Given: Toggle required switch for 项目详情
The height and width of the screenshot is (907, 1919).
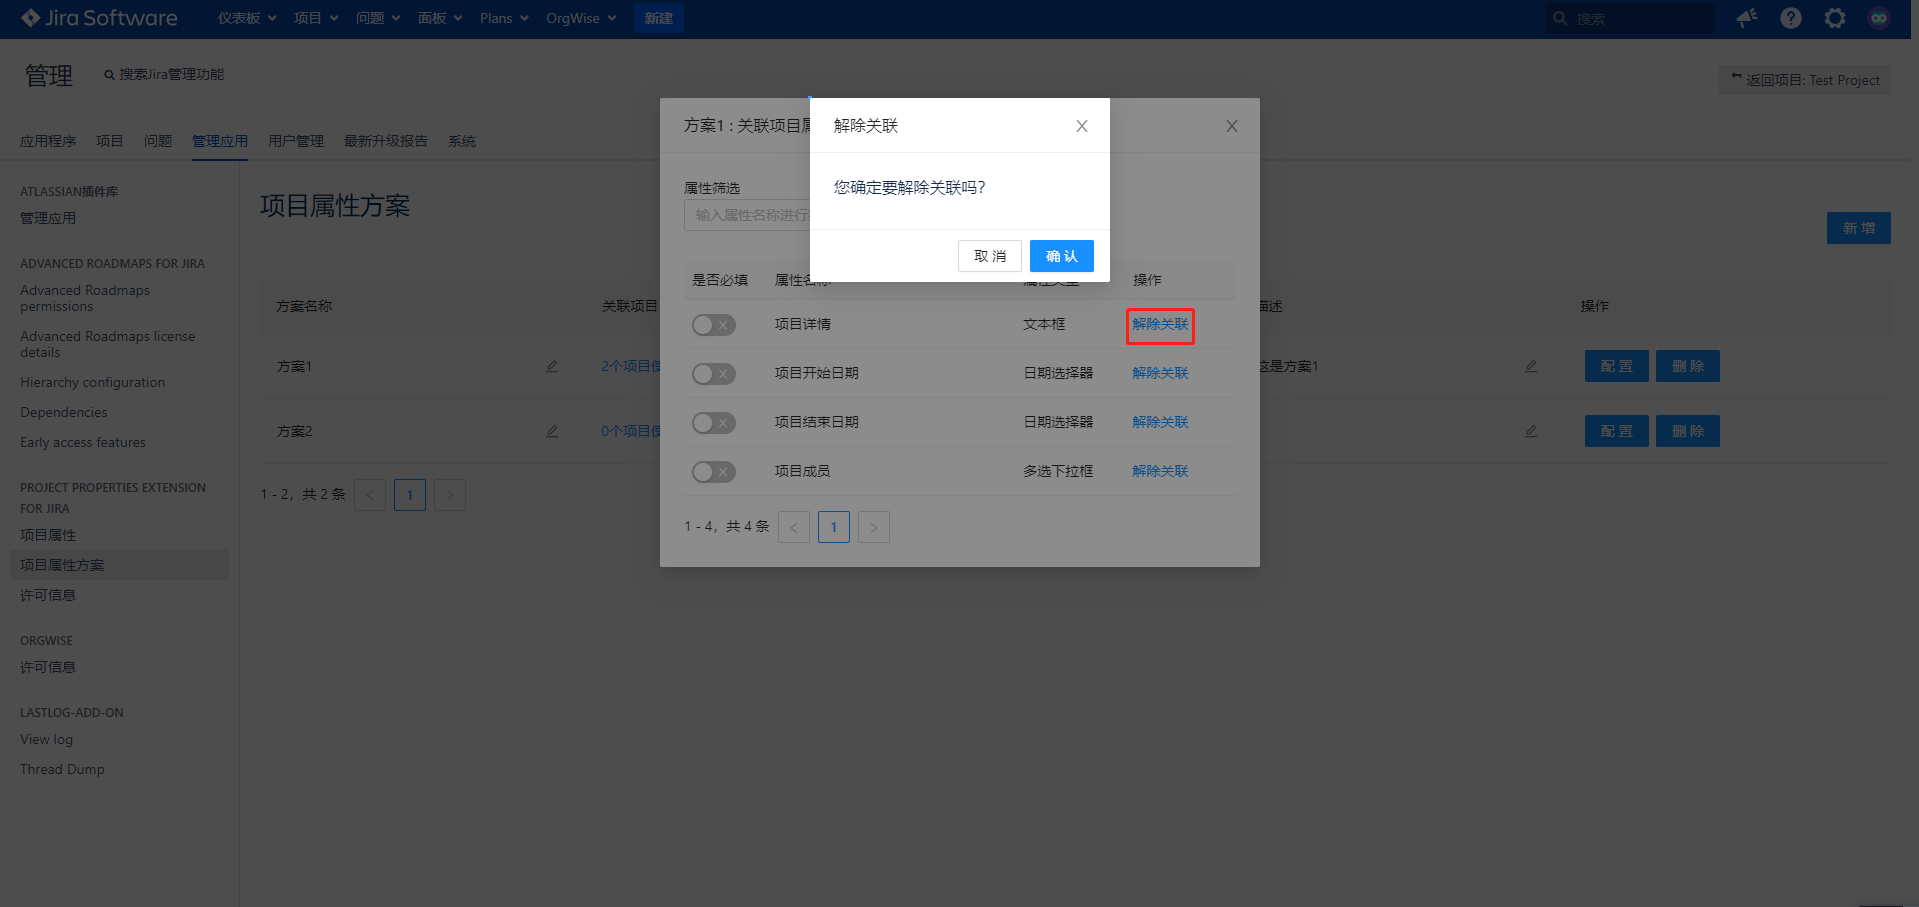Looking at the screenshot, I should pyautogui.click(x=713, y=325).
